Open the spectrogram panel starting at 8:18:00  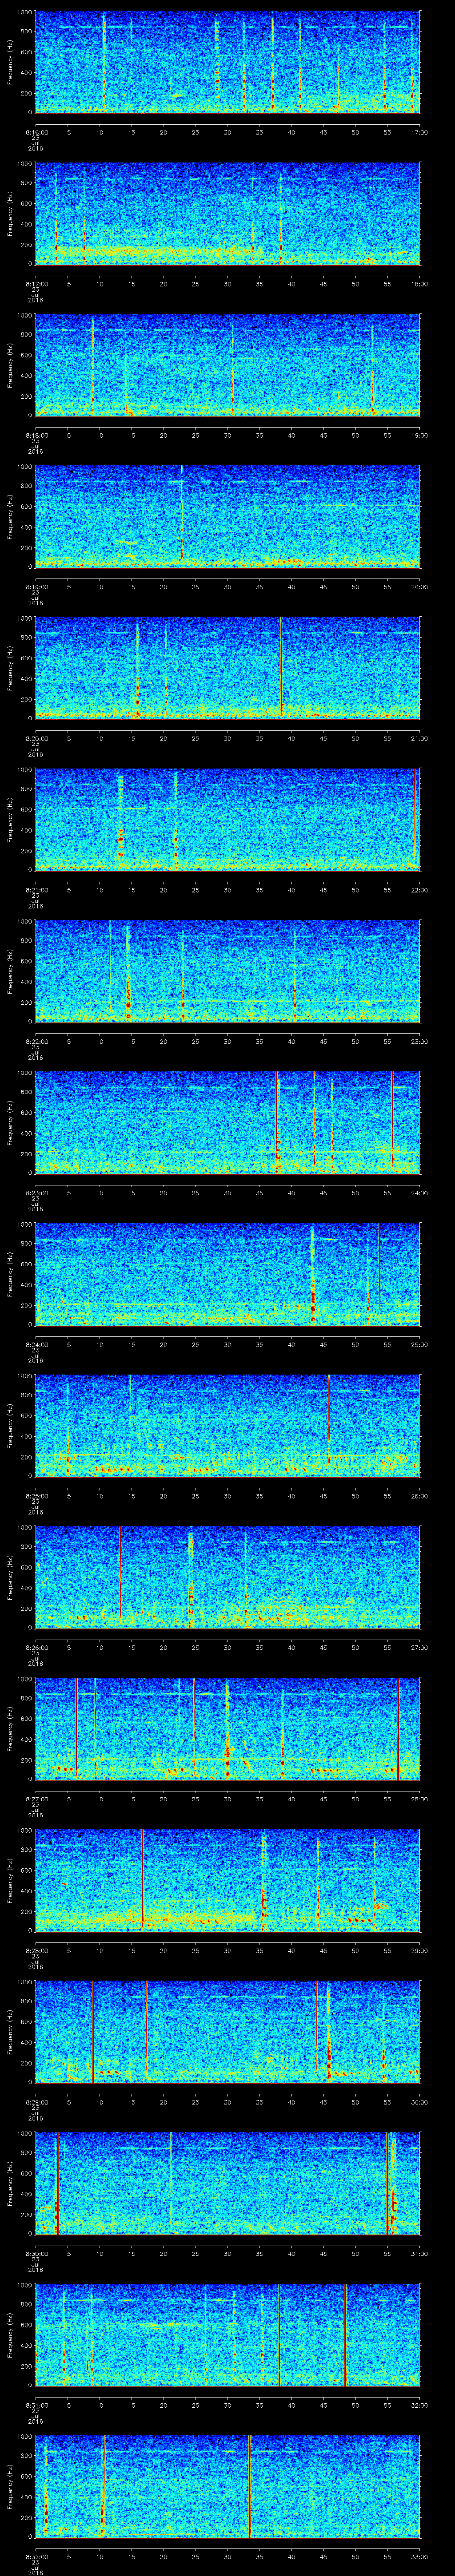point(228,365)
